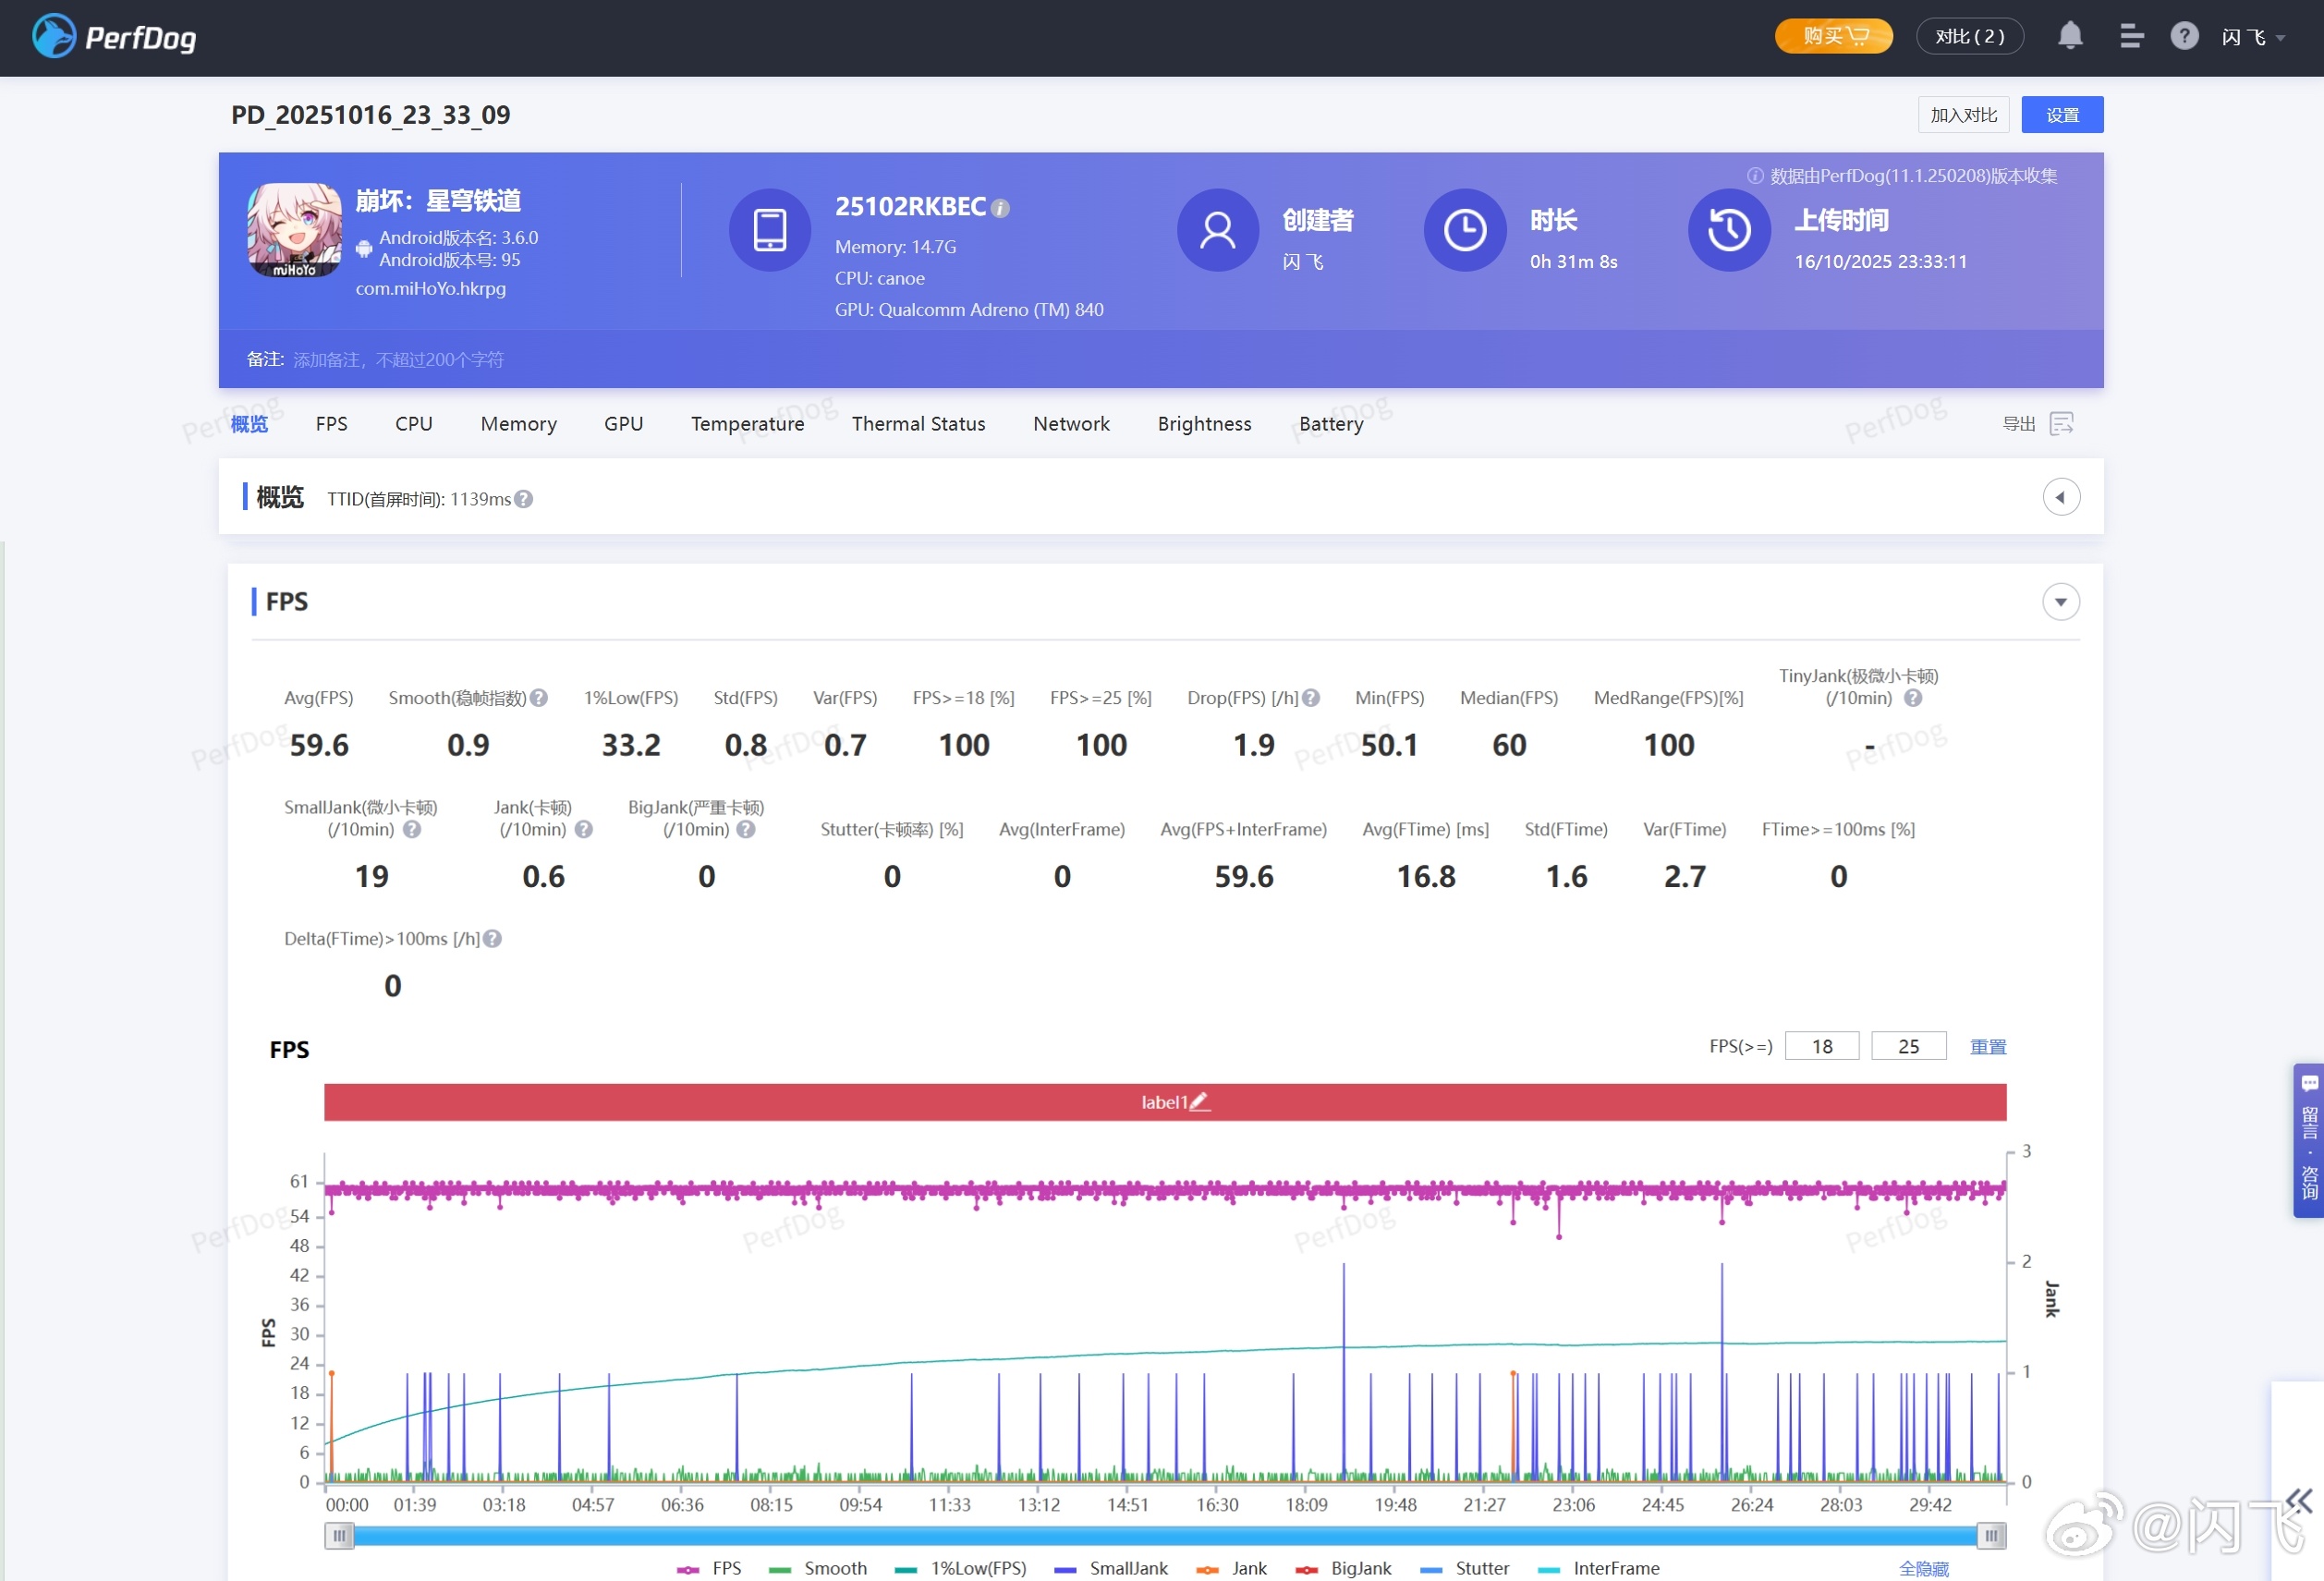This screenshot has width=2324, height=1581.
Task: Switch to the Temperature tab
Action: 747,424
